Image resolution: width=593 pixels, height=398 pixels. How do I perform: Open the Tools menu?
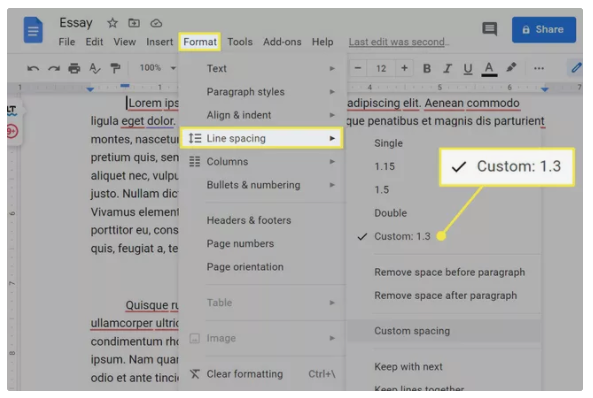240,42
